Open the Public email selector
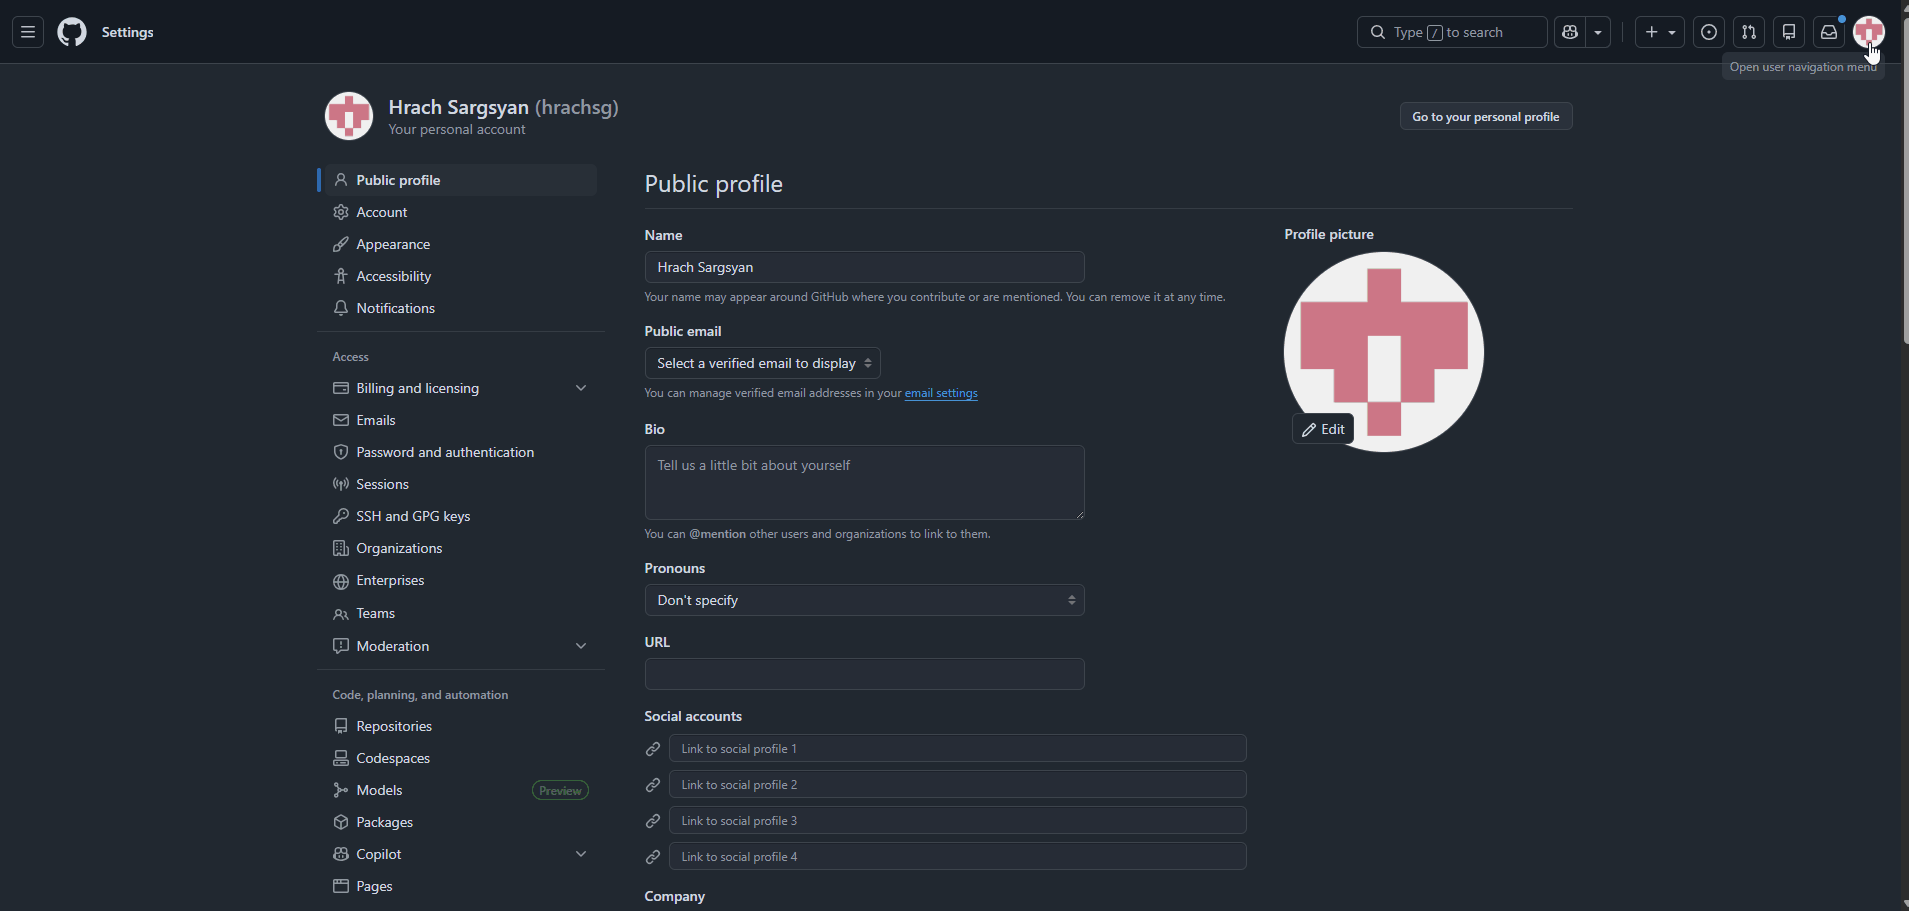The image size is (1909, 911). [762, 362]
